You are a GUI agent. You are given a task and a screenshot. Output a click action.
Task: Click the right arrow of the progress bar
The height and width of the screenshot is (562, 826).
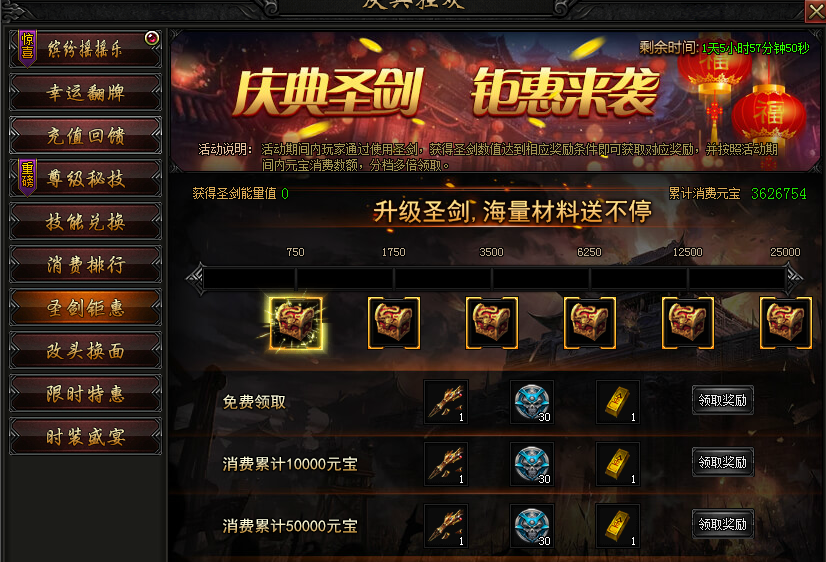point(794,277)
